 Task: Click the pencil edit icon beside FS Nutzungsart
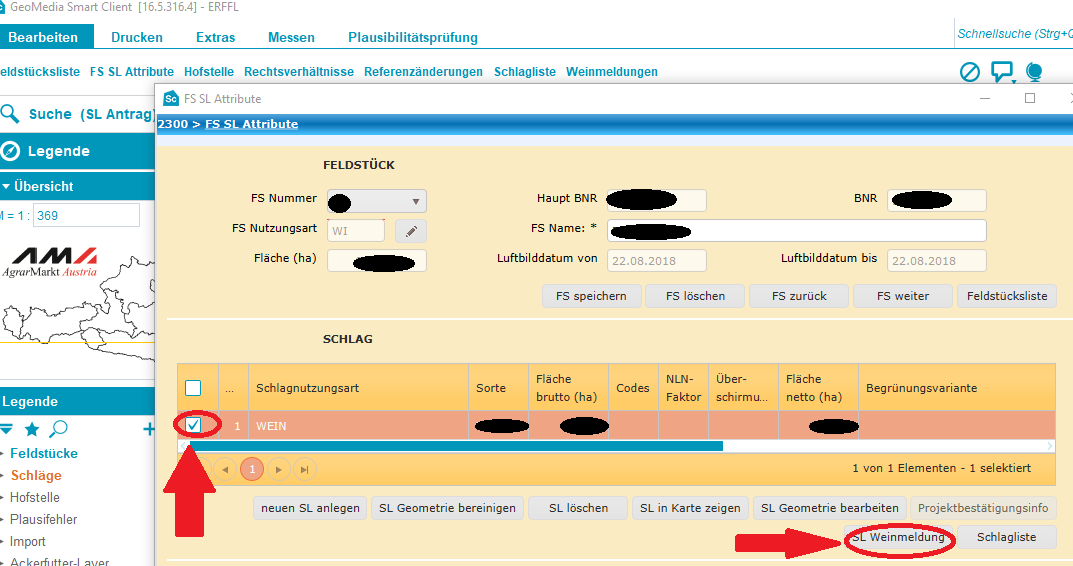click(x=411, y=231)
